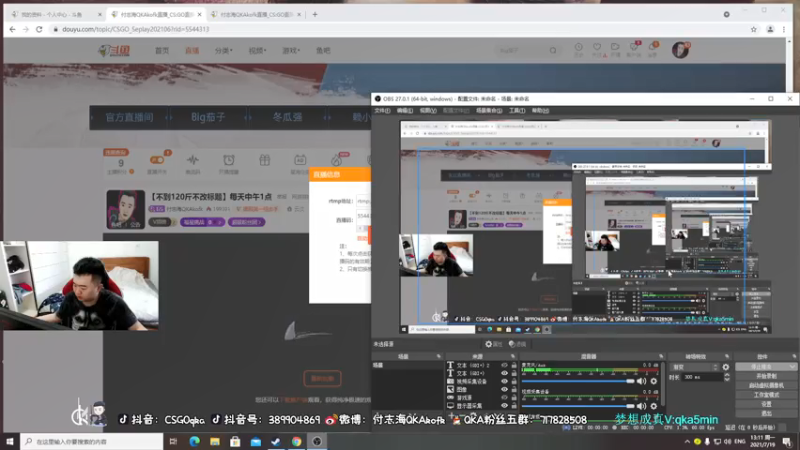Open the 文件(F) menu in OBS

382,111
